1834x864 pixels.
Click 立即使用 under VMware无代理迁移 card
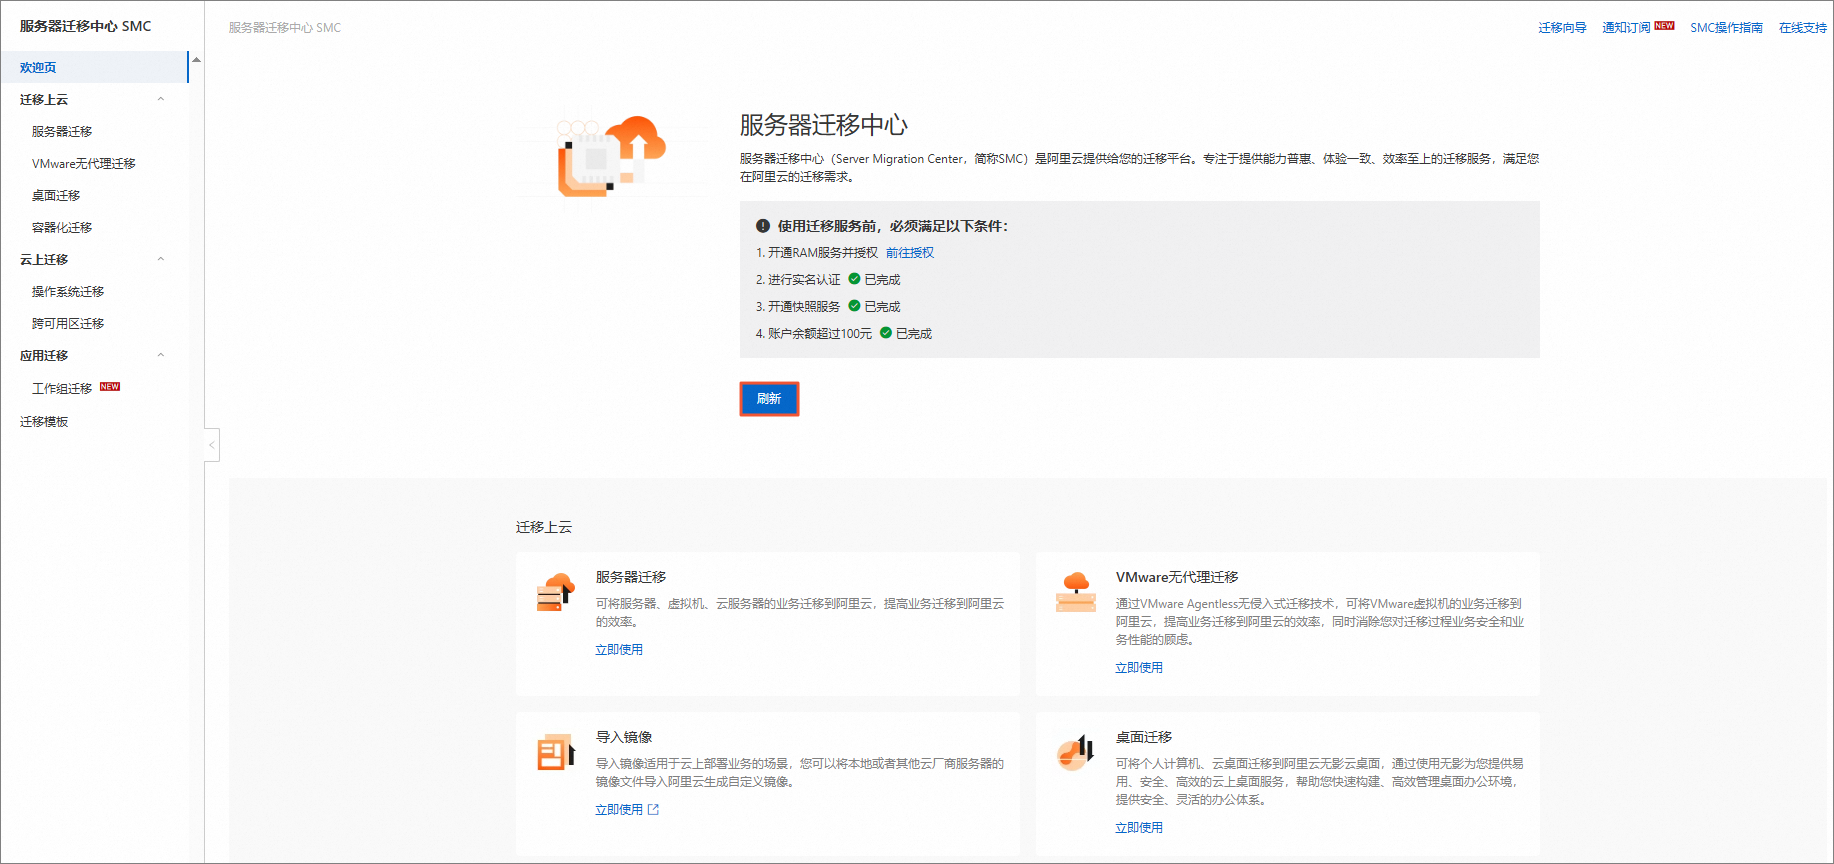click(1139, 668)
